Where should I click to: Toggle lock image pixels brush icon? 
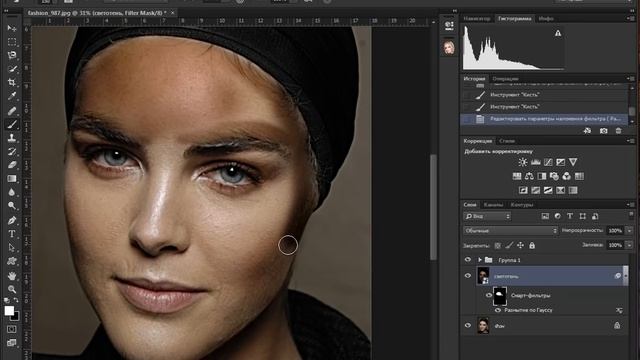(509, 245)
